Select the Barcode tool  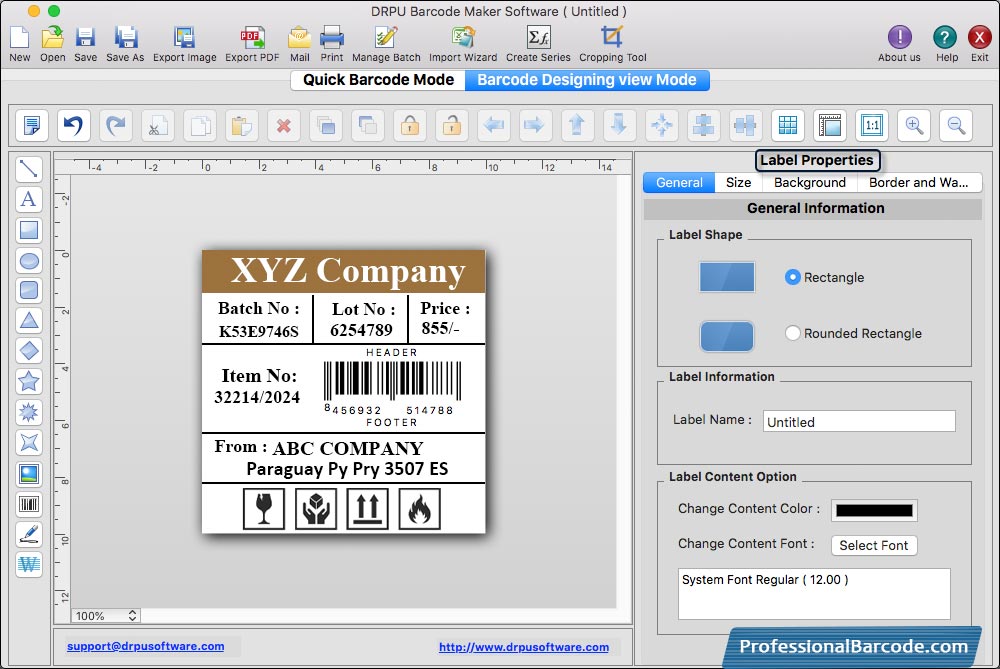point(29,504)
